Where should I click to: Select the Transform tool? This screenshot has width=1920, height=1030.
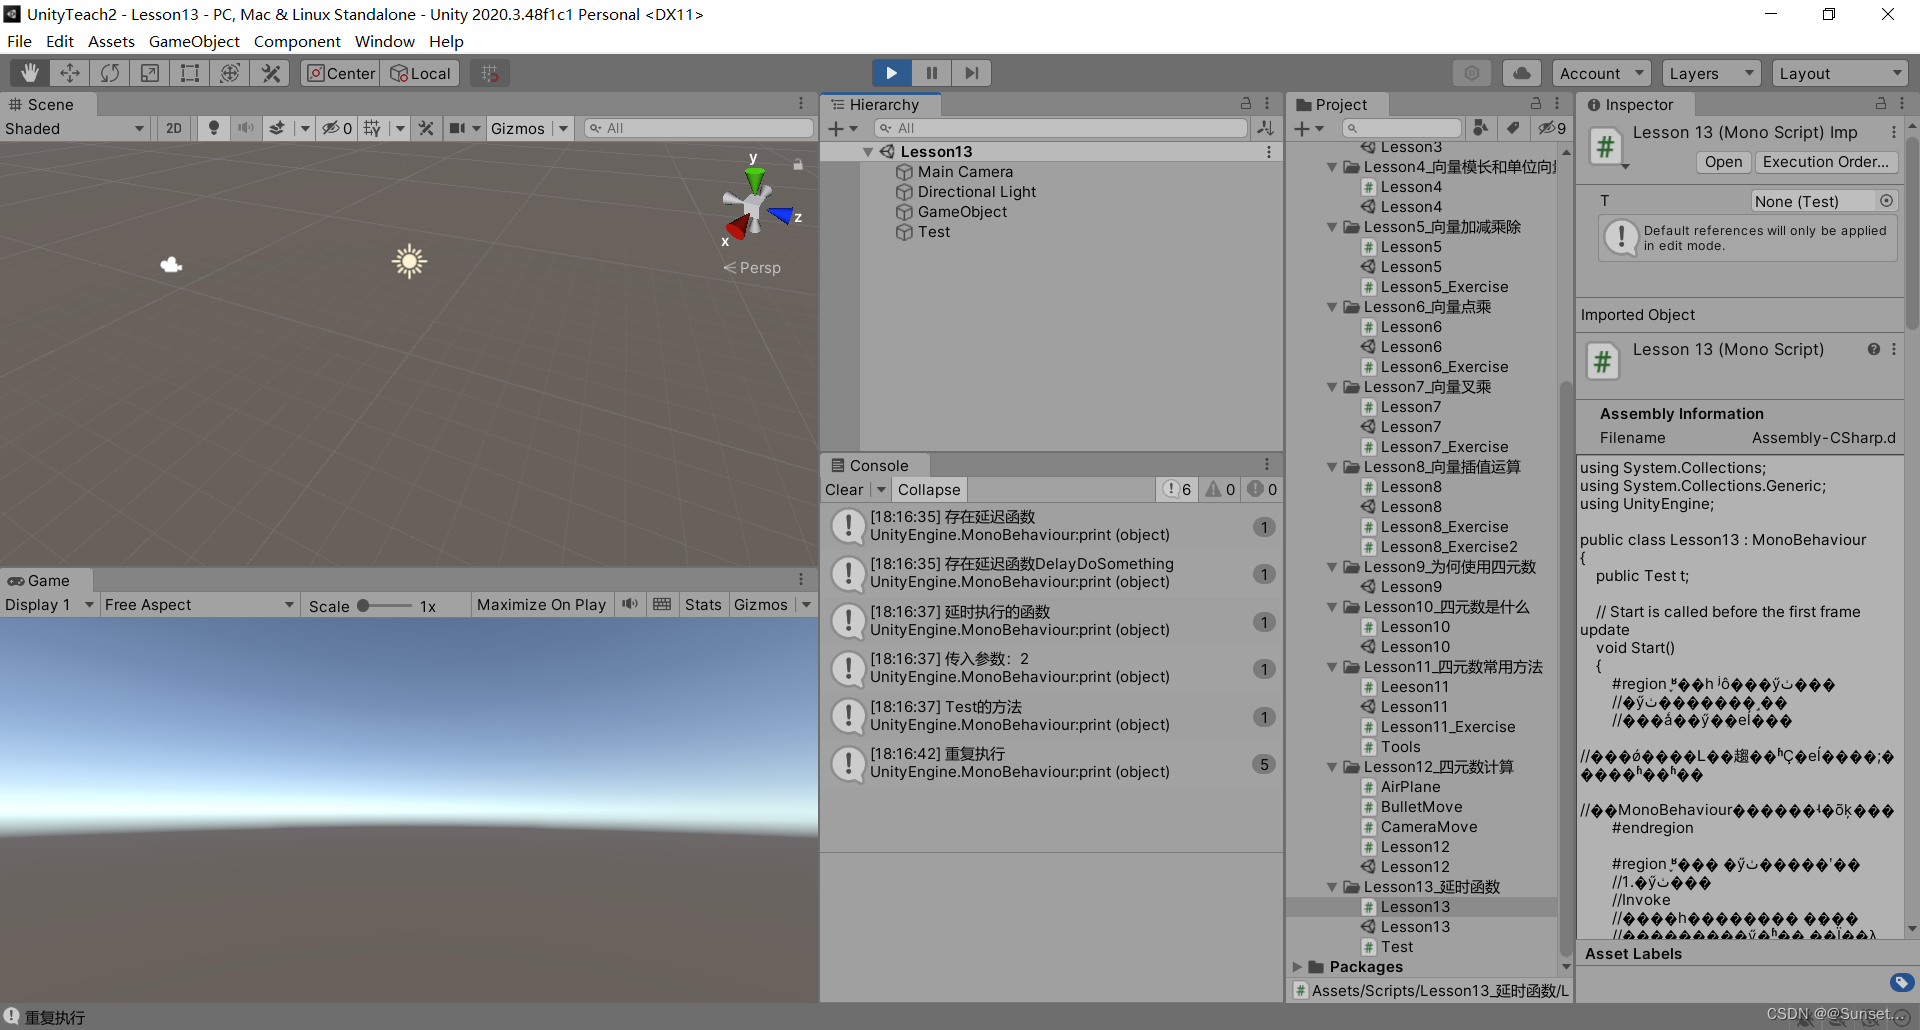(230, 73)
